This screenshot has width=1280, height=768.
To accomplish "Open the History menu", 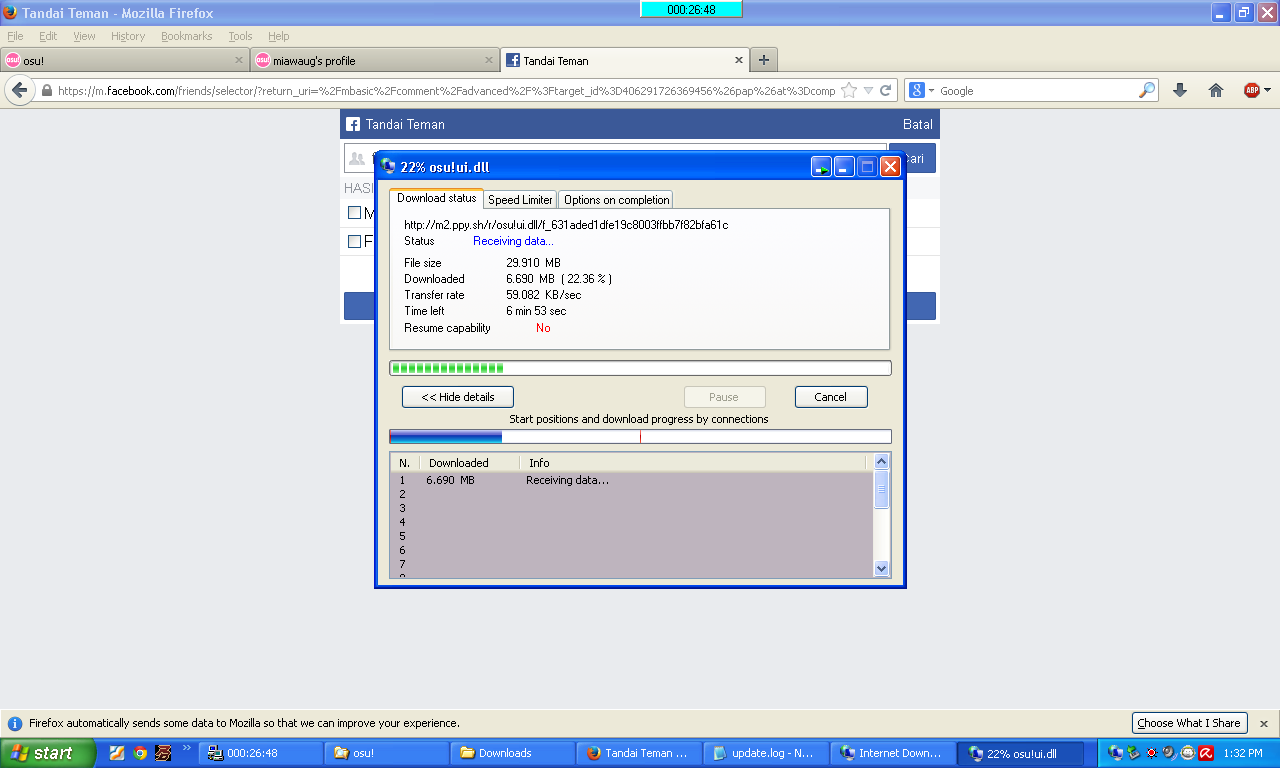I will [x=128, y=36].
